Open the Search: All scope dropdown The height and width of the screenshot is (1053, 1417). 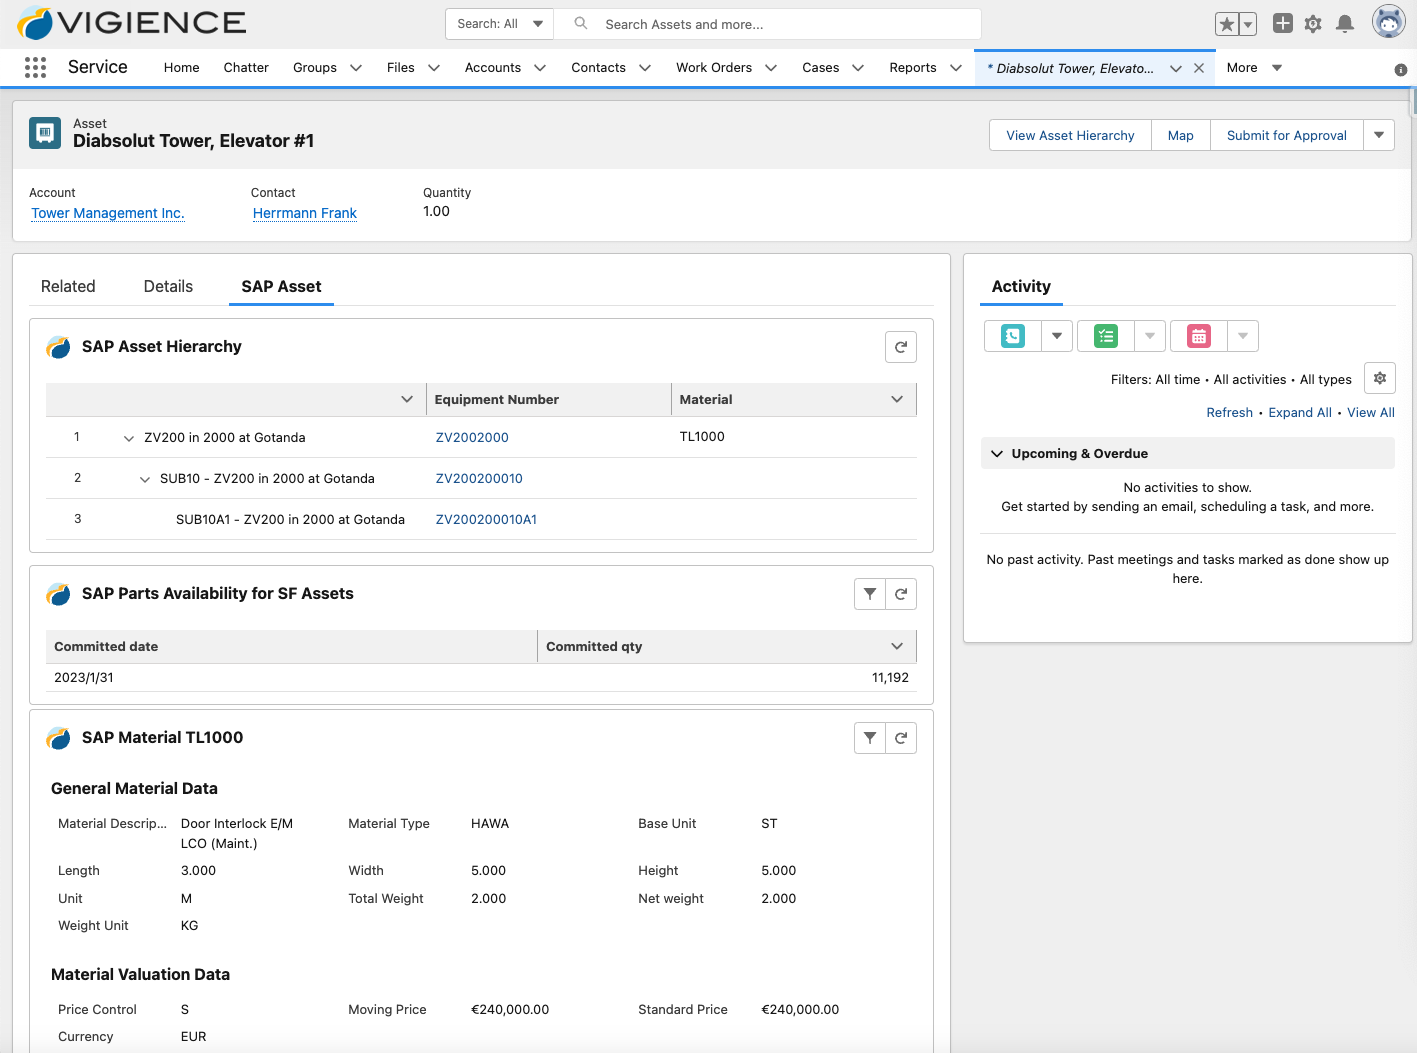pyautogui.click(x=499, y=24)
